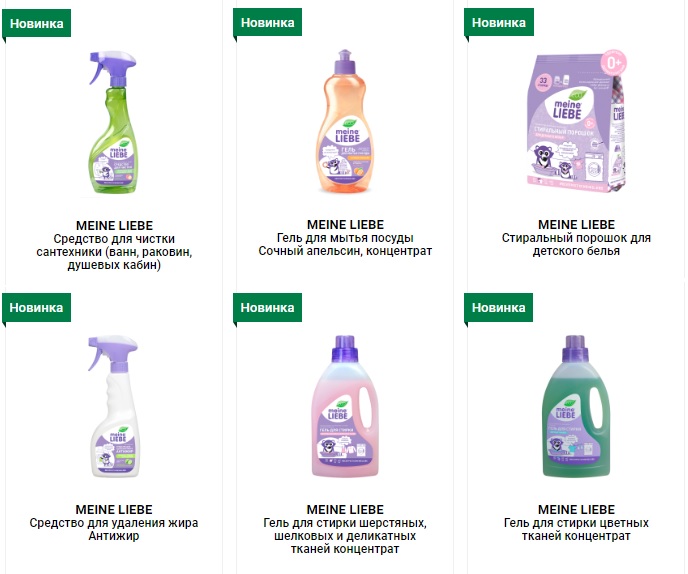Click MEINE LIEBE brand above baby laundry powder

click(576, 225)
